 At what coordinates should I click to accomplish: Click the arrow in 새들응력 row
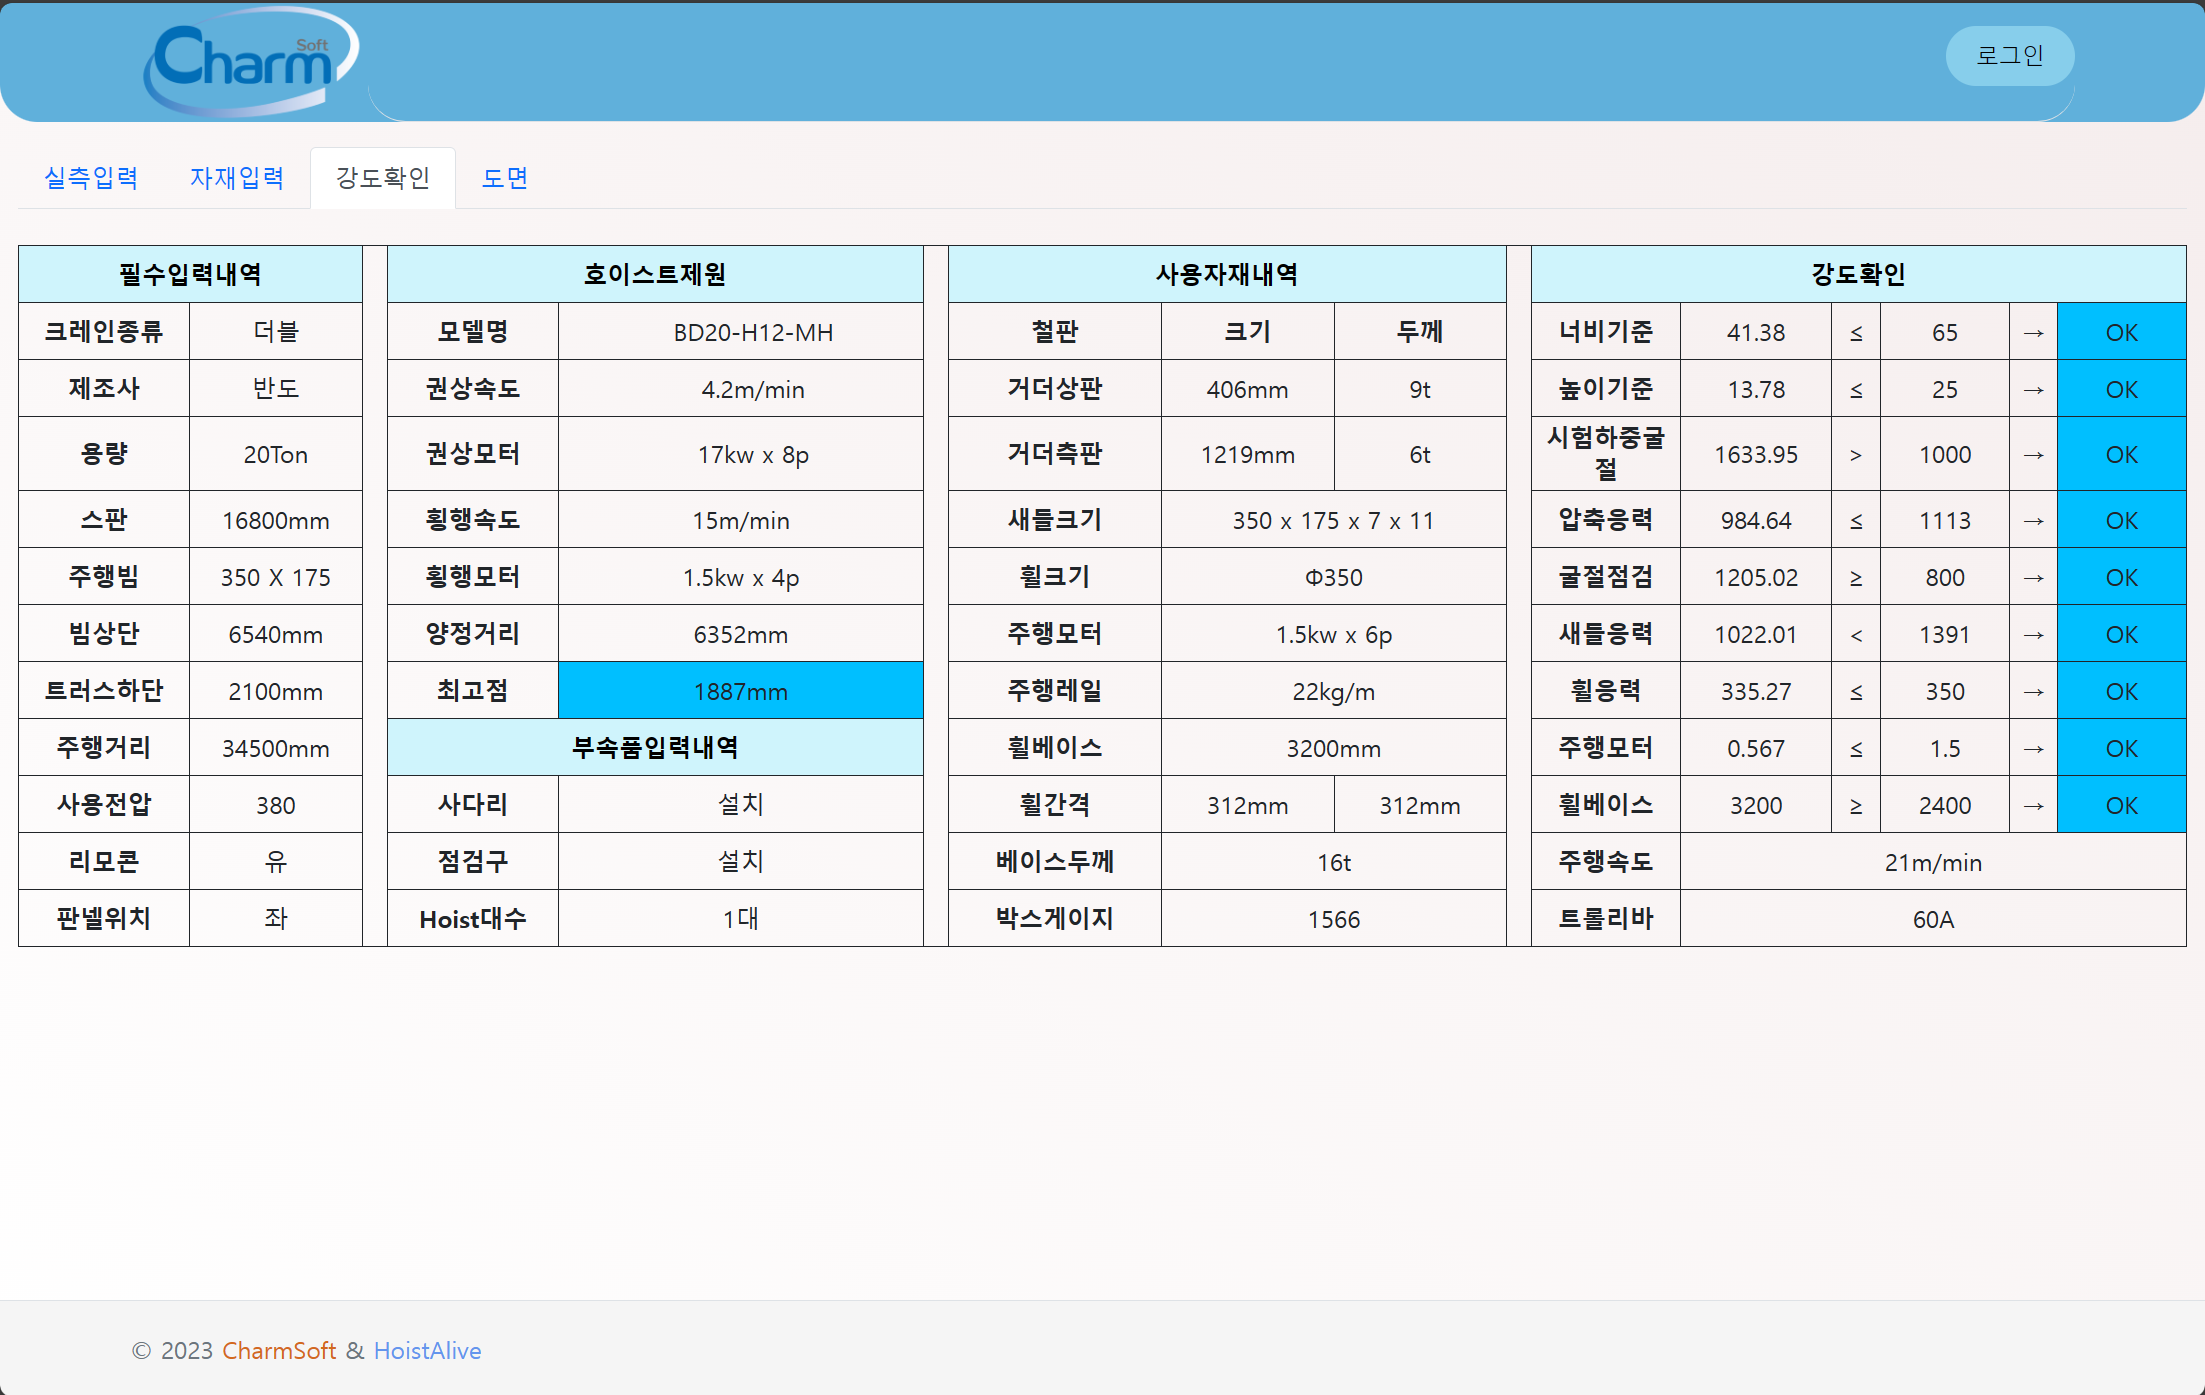coord(2033,634)
